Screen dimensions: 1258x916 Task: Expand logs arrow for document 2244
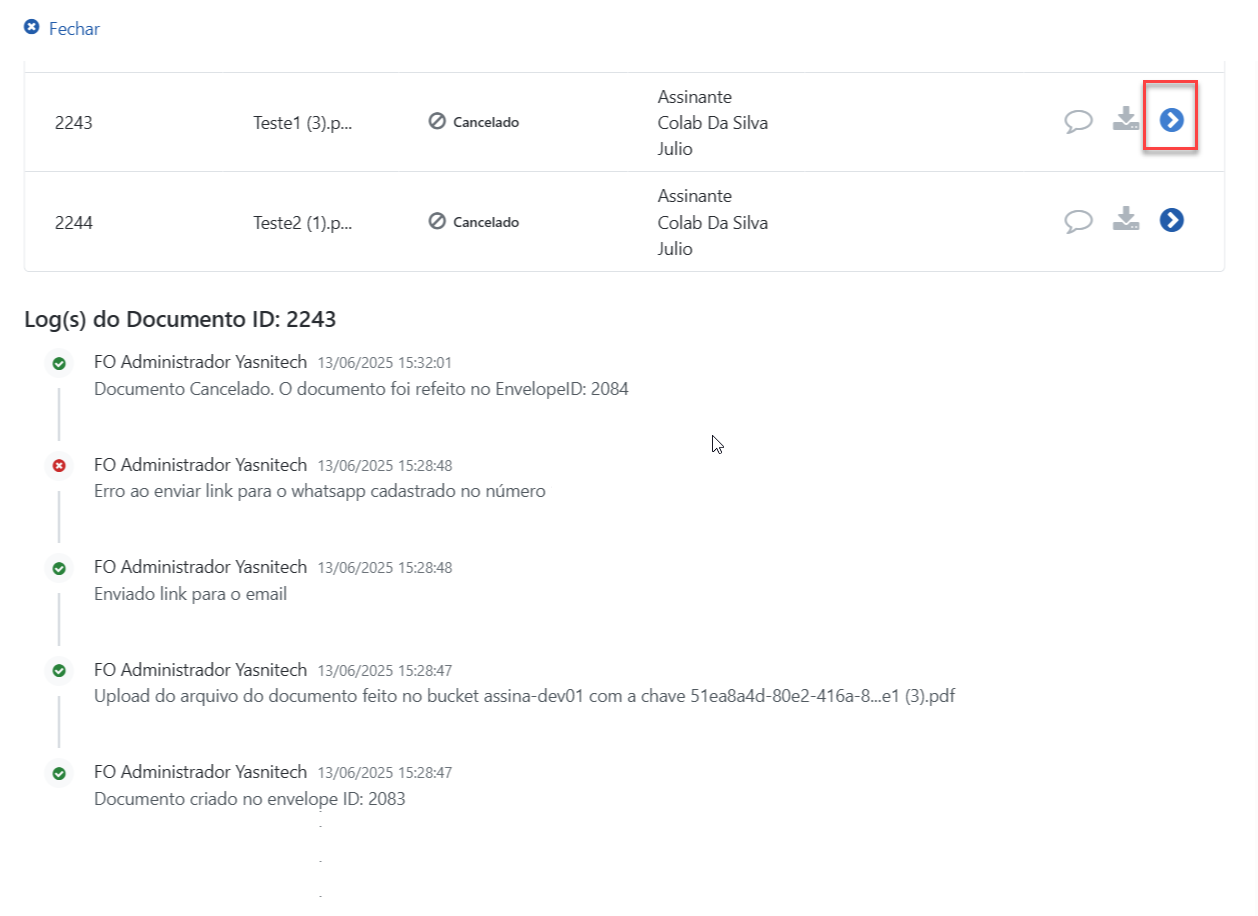[1171, 220]
